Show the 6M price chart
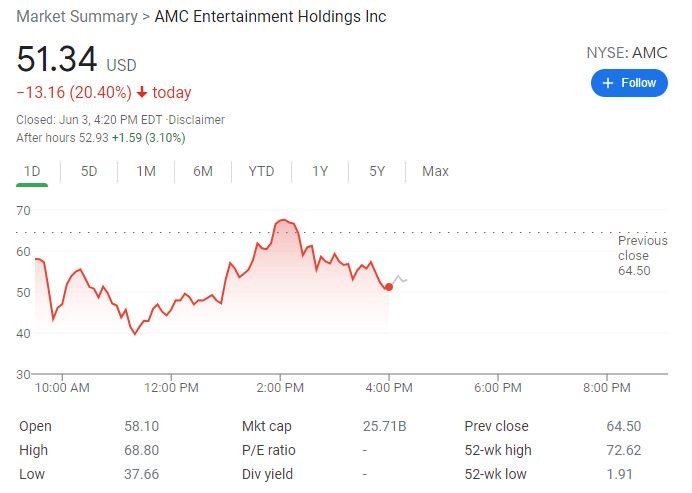The height and width of the screenshot is (493, 692). tap(203, 171)
